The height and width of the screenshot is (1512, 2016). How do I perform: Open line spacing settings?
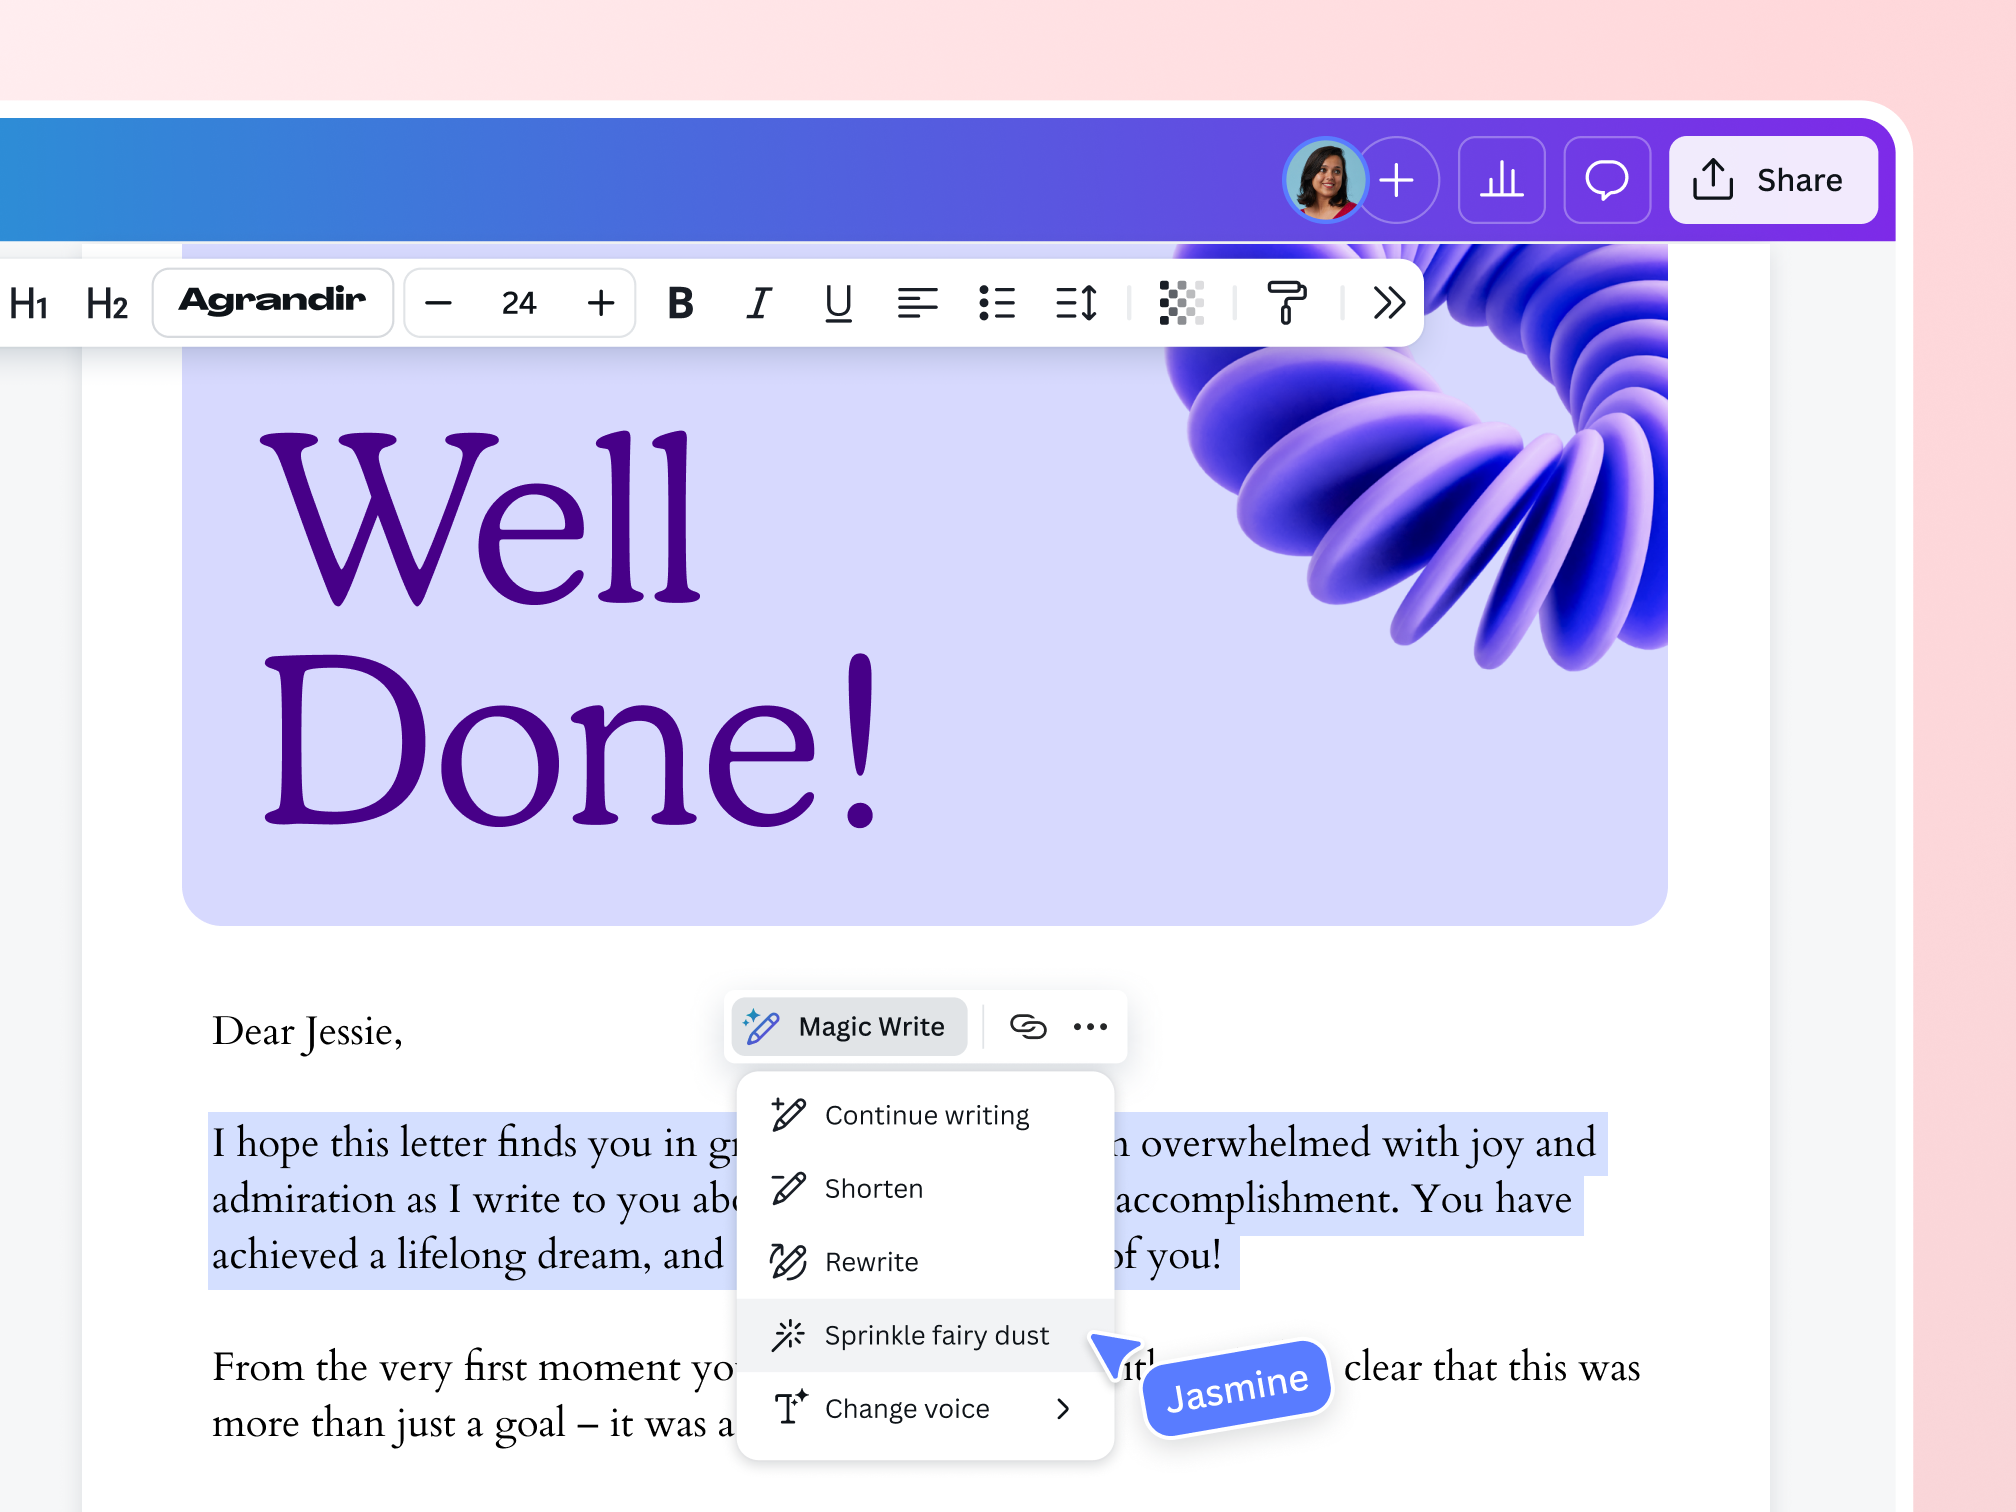click(1076, 303)
